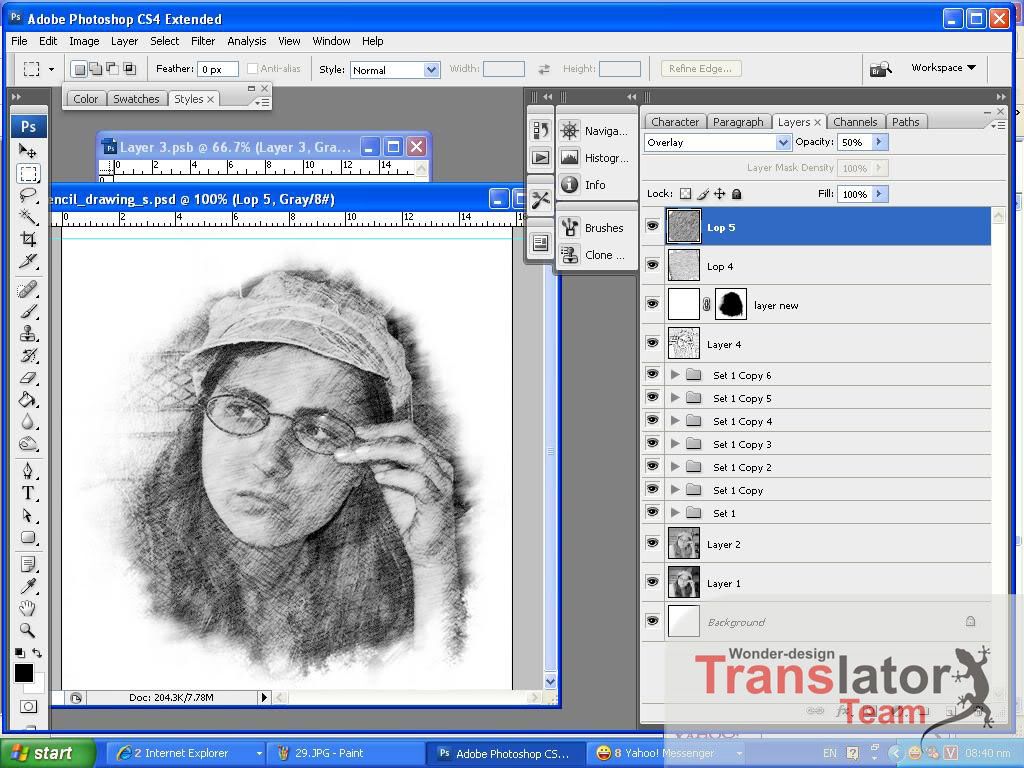Viewport: 1024px width, 768px height.
Task: Switch to the Swatches tab
Action: (x=136, y=99)
